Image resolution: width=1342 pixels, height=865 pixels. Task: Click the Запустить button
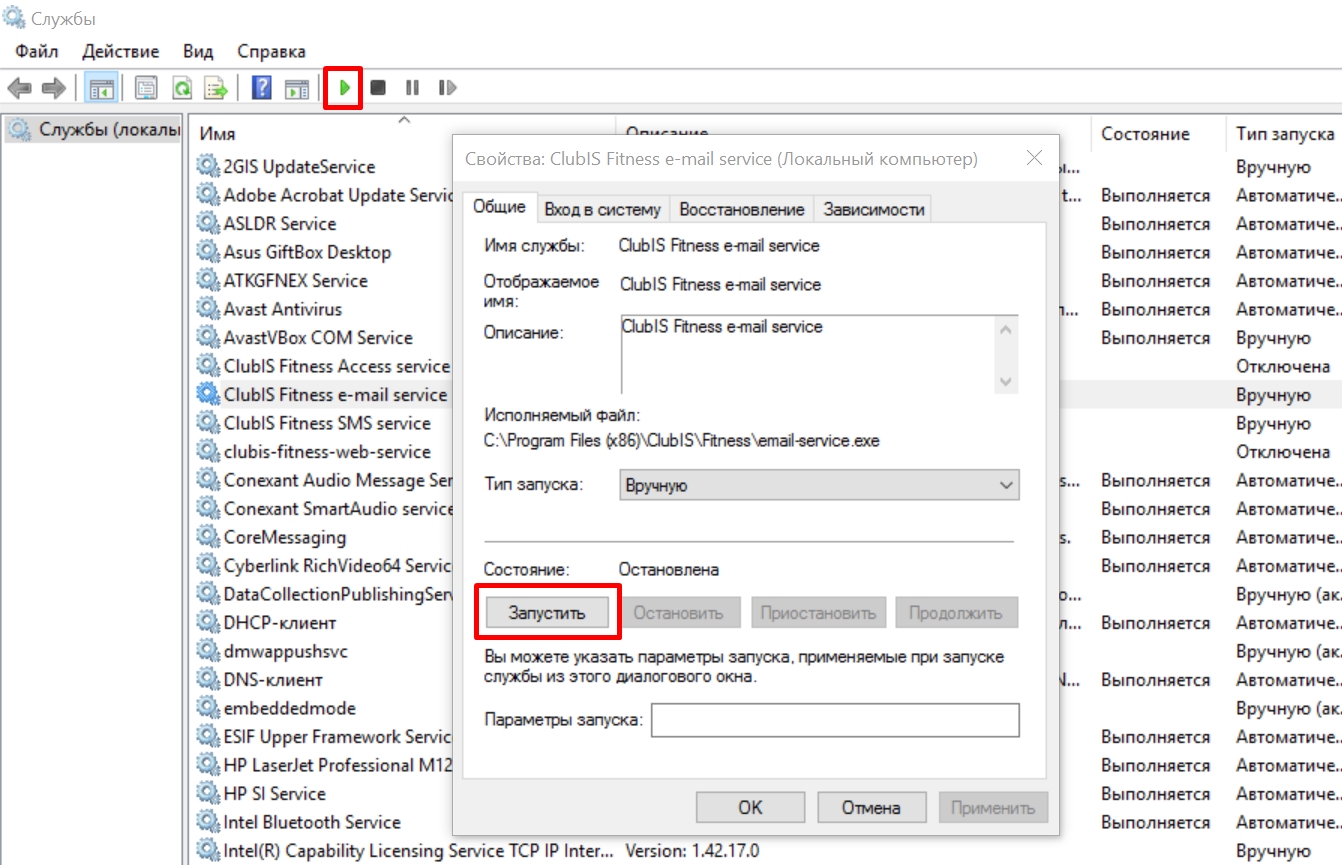[x=546, y=613]
